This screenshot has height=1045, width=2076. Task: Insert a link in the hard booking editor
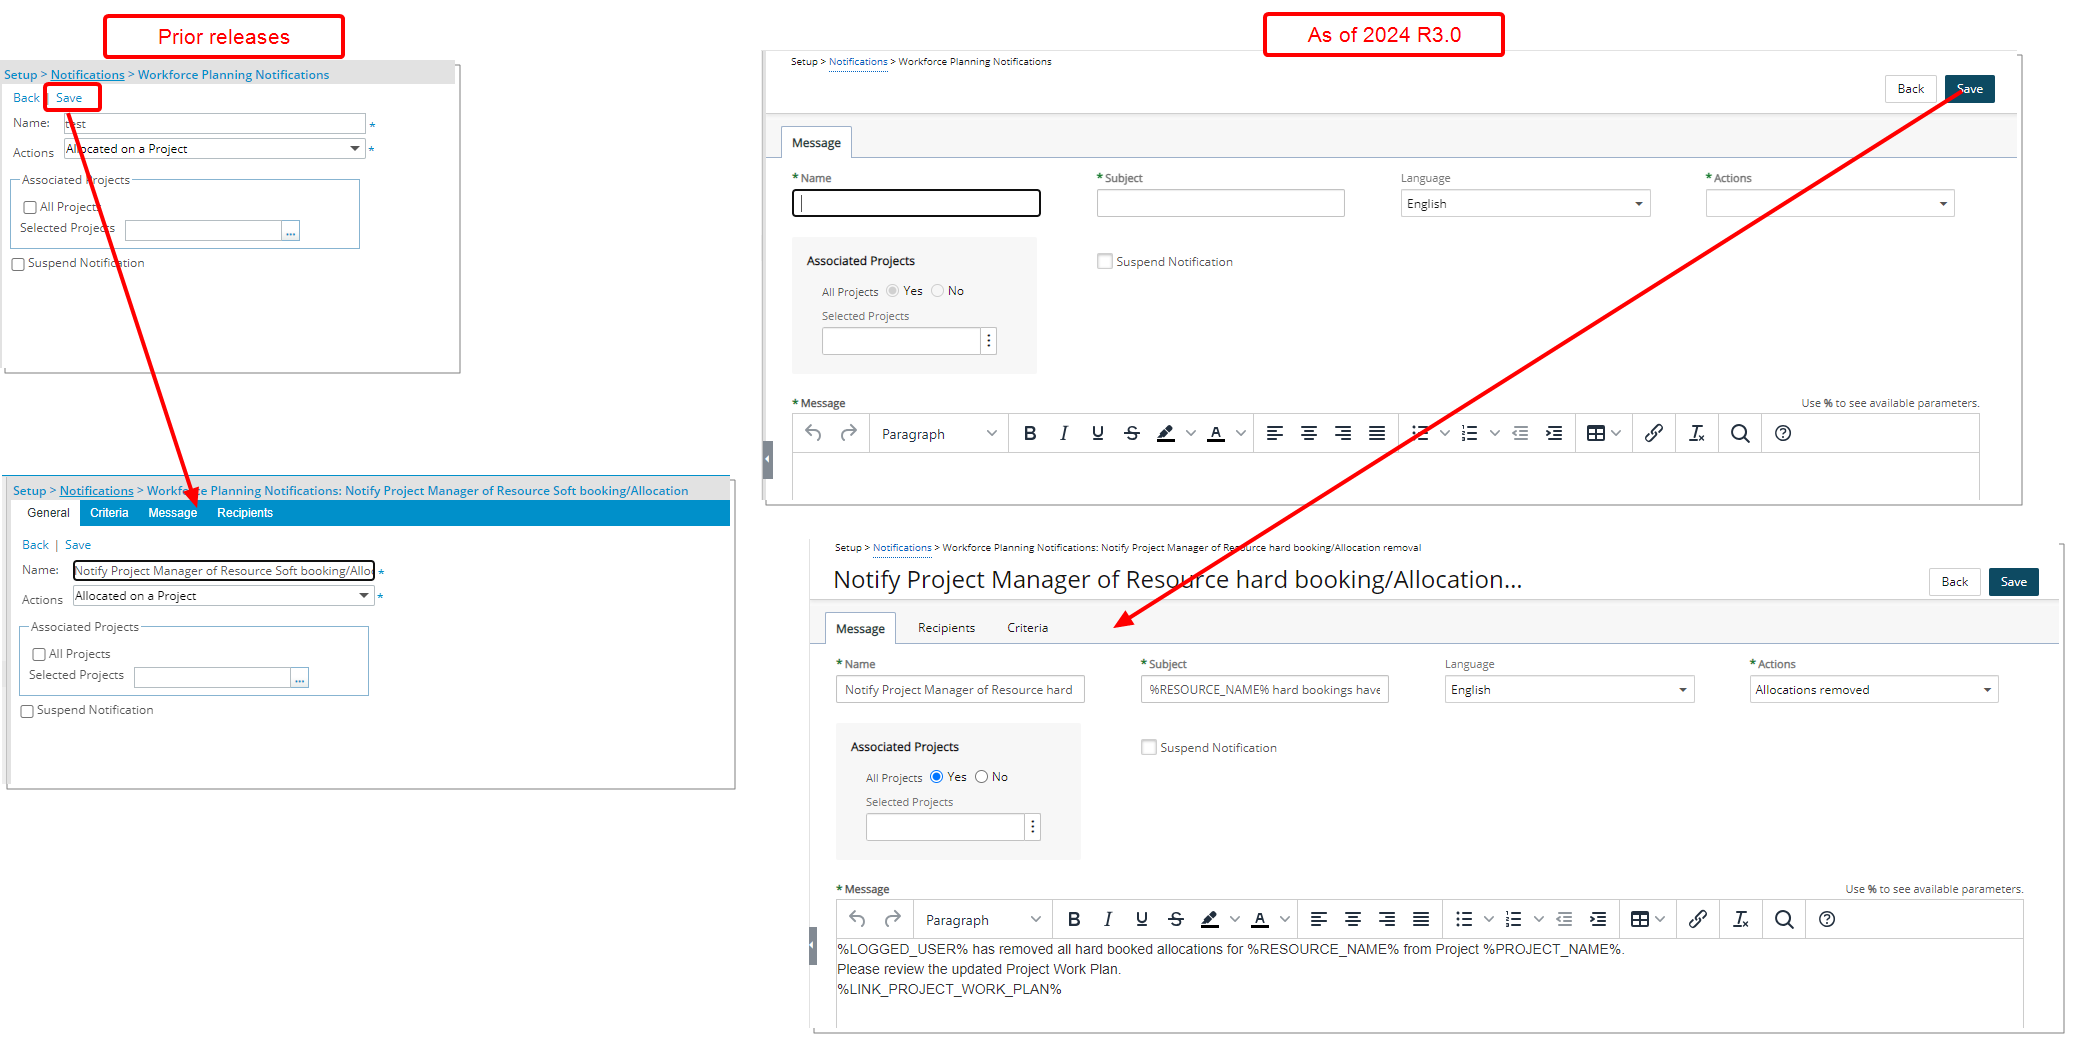click(1698, 919)
